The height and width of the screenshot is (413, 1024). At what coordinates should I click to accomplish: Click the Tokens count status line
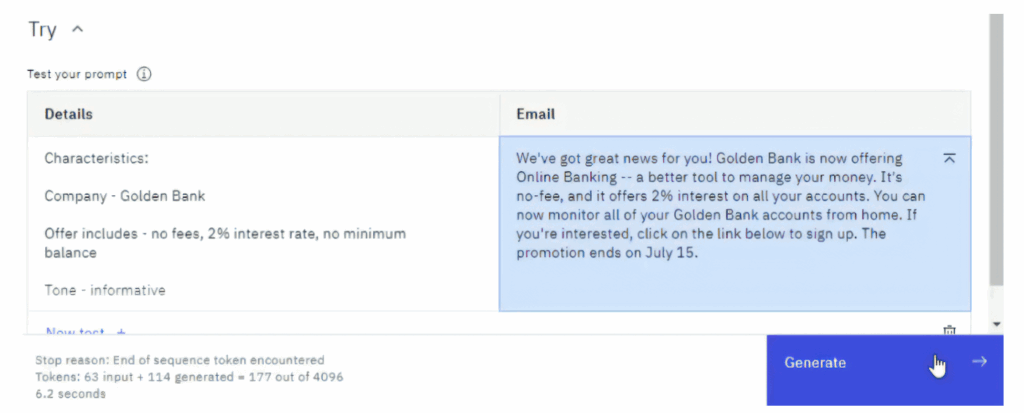click(189, 377)
